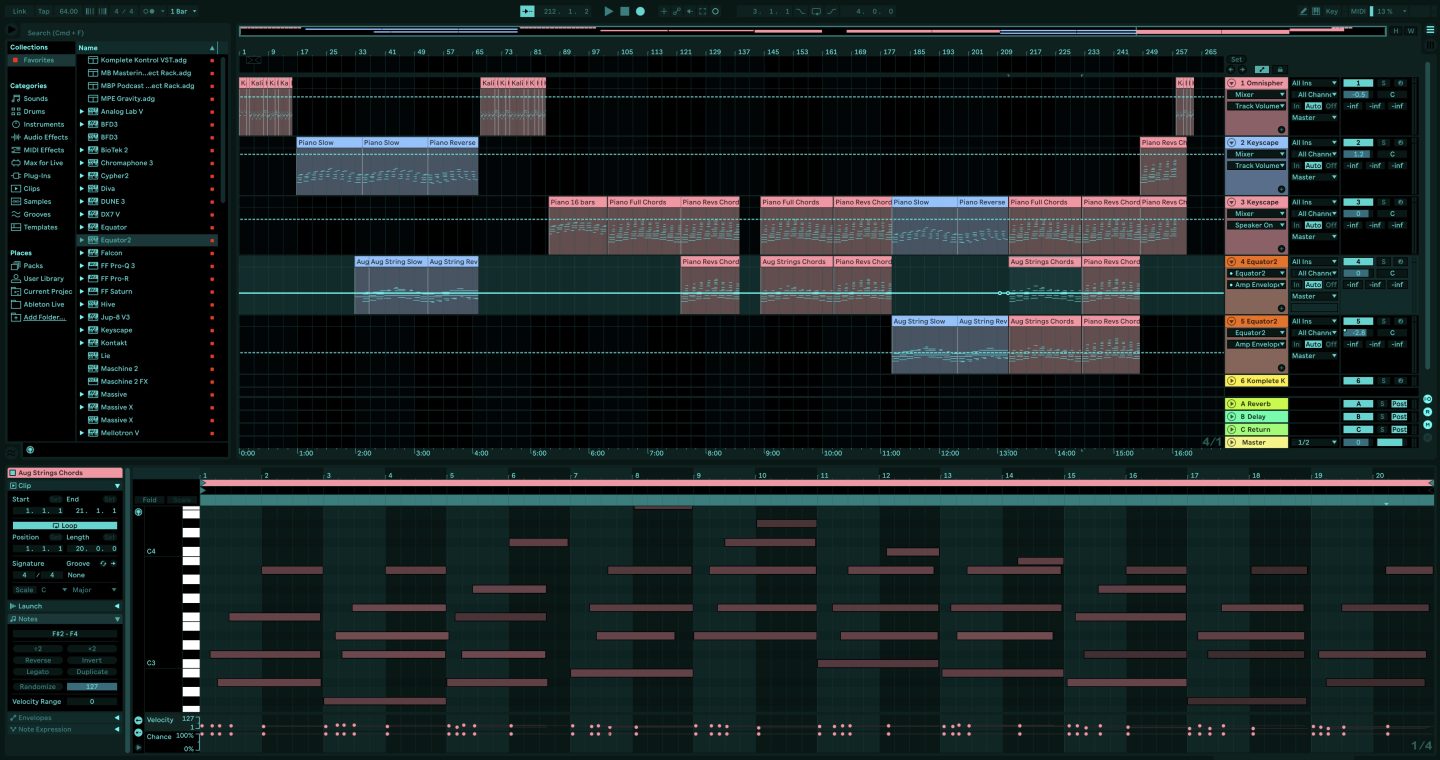This screenshot has height=760, width=1440.
Task: Toggle Follow playback button in transport bar
Action: [x=527, y=11]
